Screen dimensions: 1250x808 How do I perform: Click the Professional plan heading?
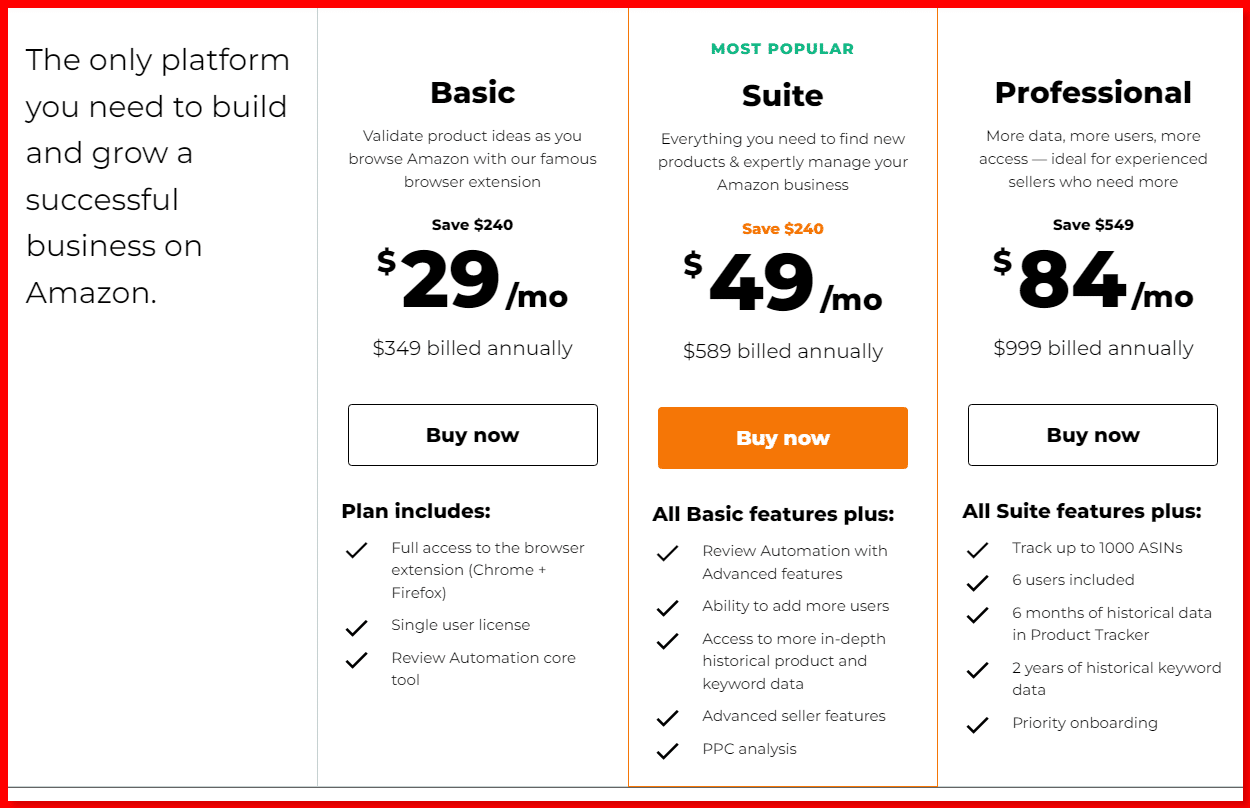[1092, 92]
